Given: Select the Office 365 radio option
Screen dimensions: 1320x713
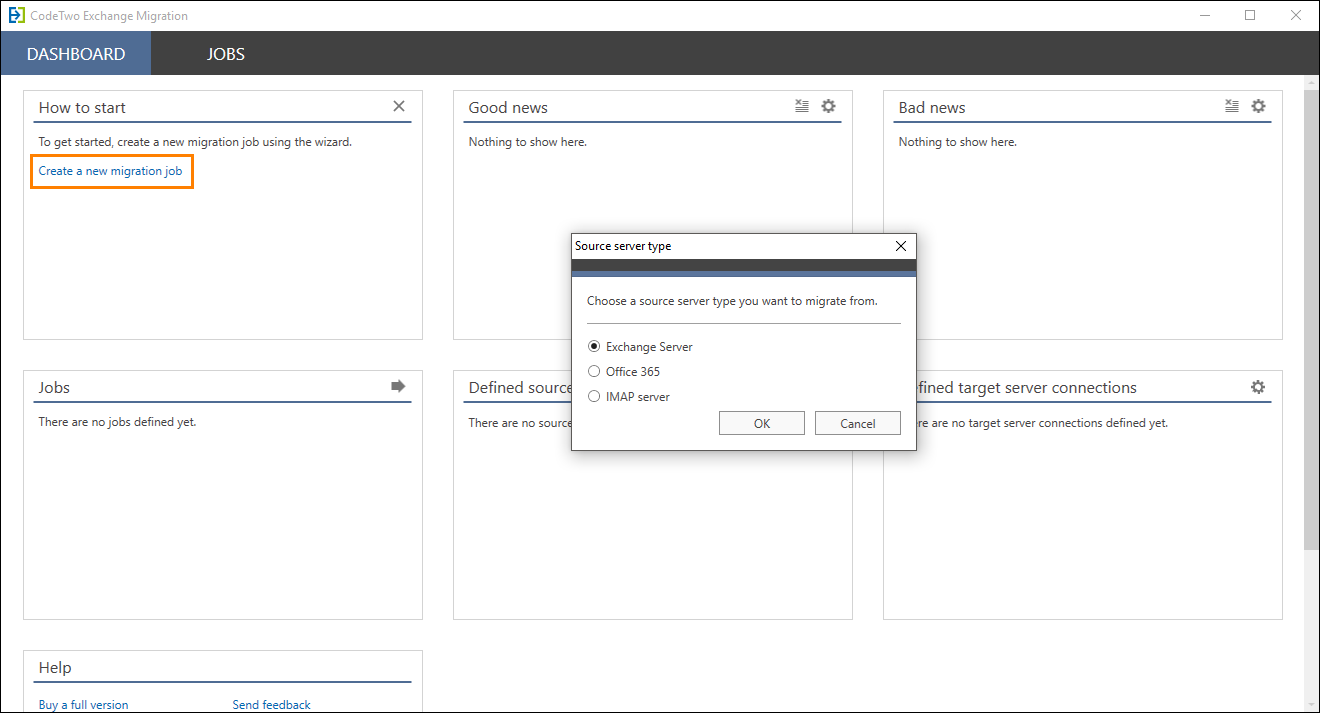Looking at the screenshot, I should click(x=624, y=372).
